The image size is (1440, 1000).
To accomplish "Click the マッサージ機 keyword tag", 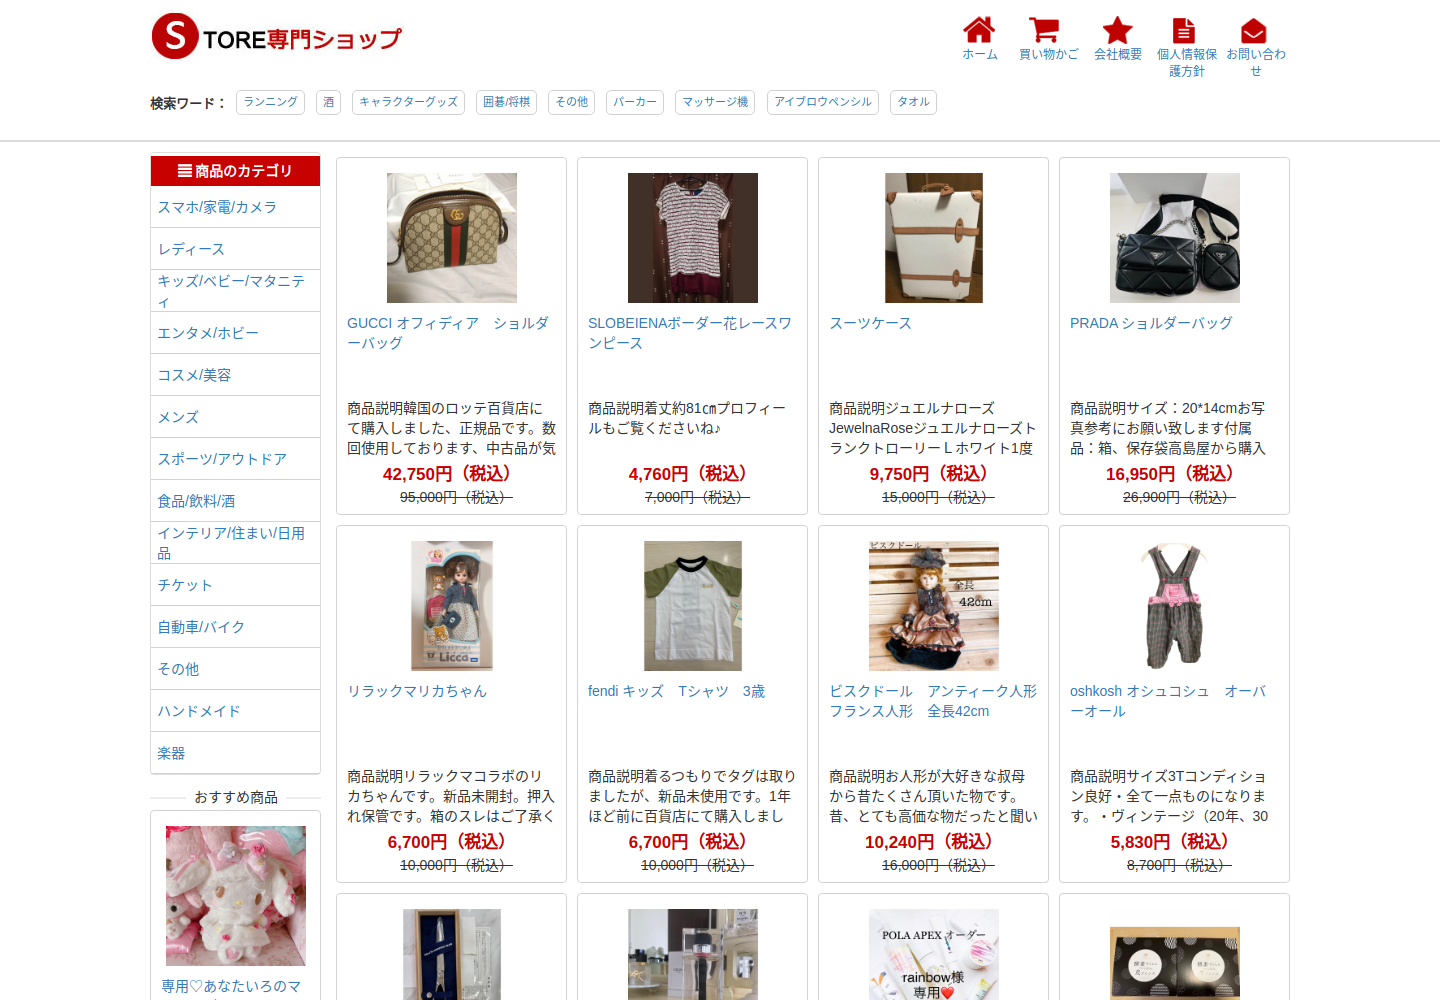I will [715, 102].
